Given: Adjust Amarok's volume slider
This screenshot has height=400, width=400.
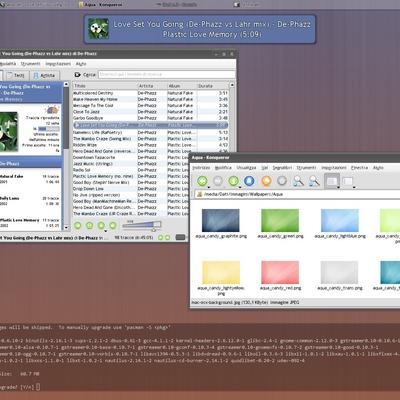Looking at the screenshot, I should coord(141,224).
